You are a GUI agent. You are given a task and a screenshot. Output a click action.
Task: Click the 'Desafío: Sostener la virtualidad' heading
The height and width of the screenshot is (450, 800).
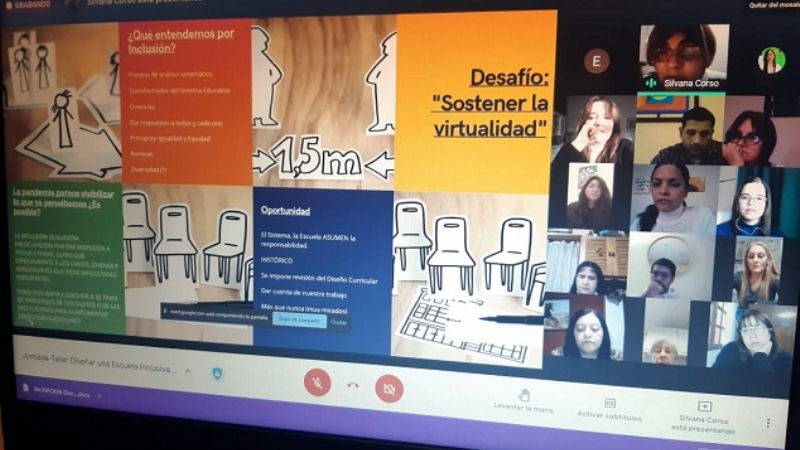[490, 103]
